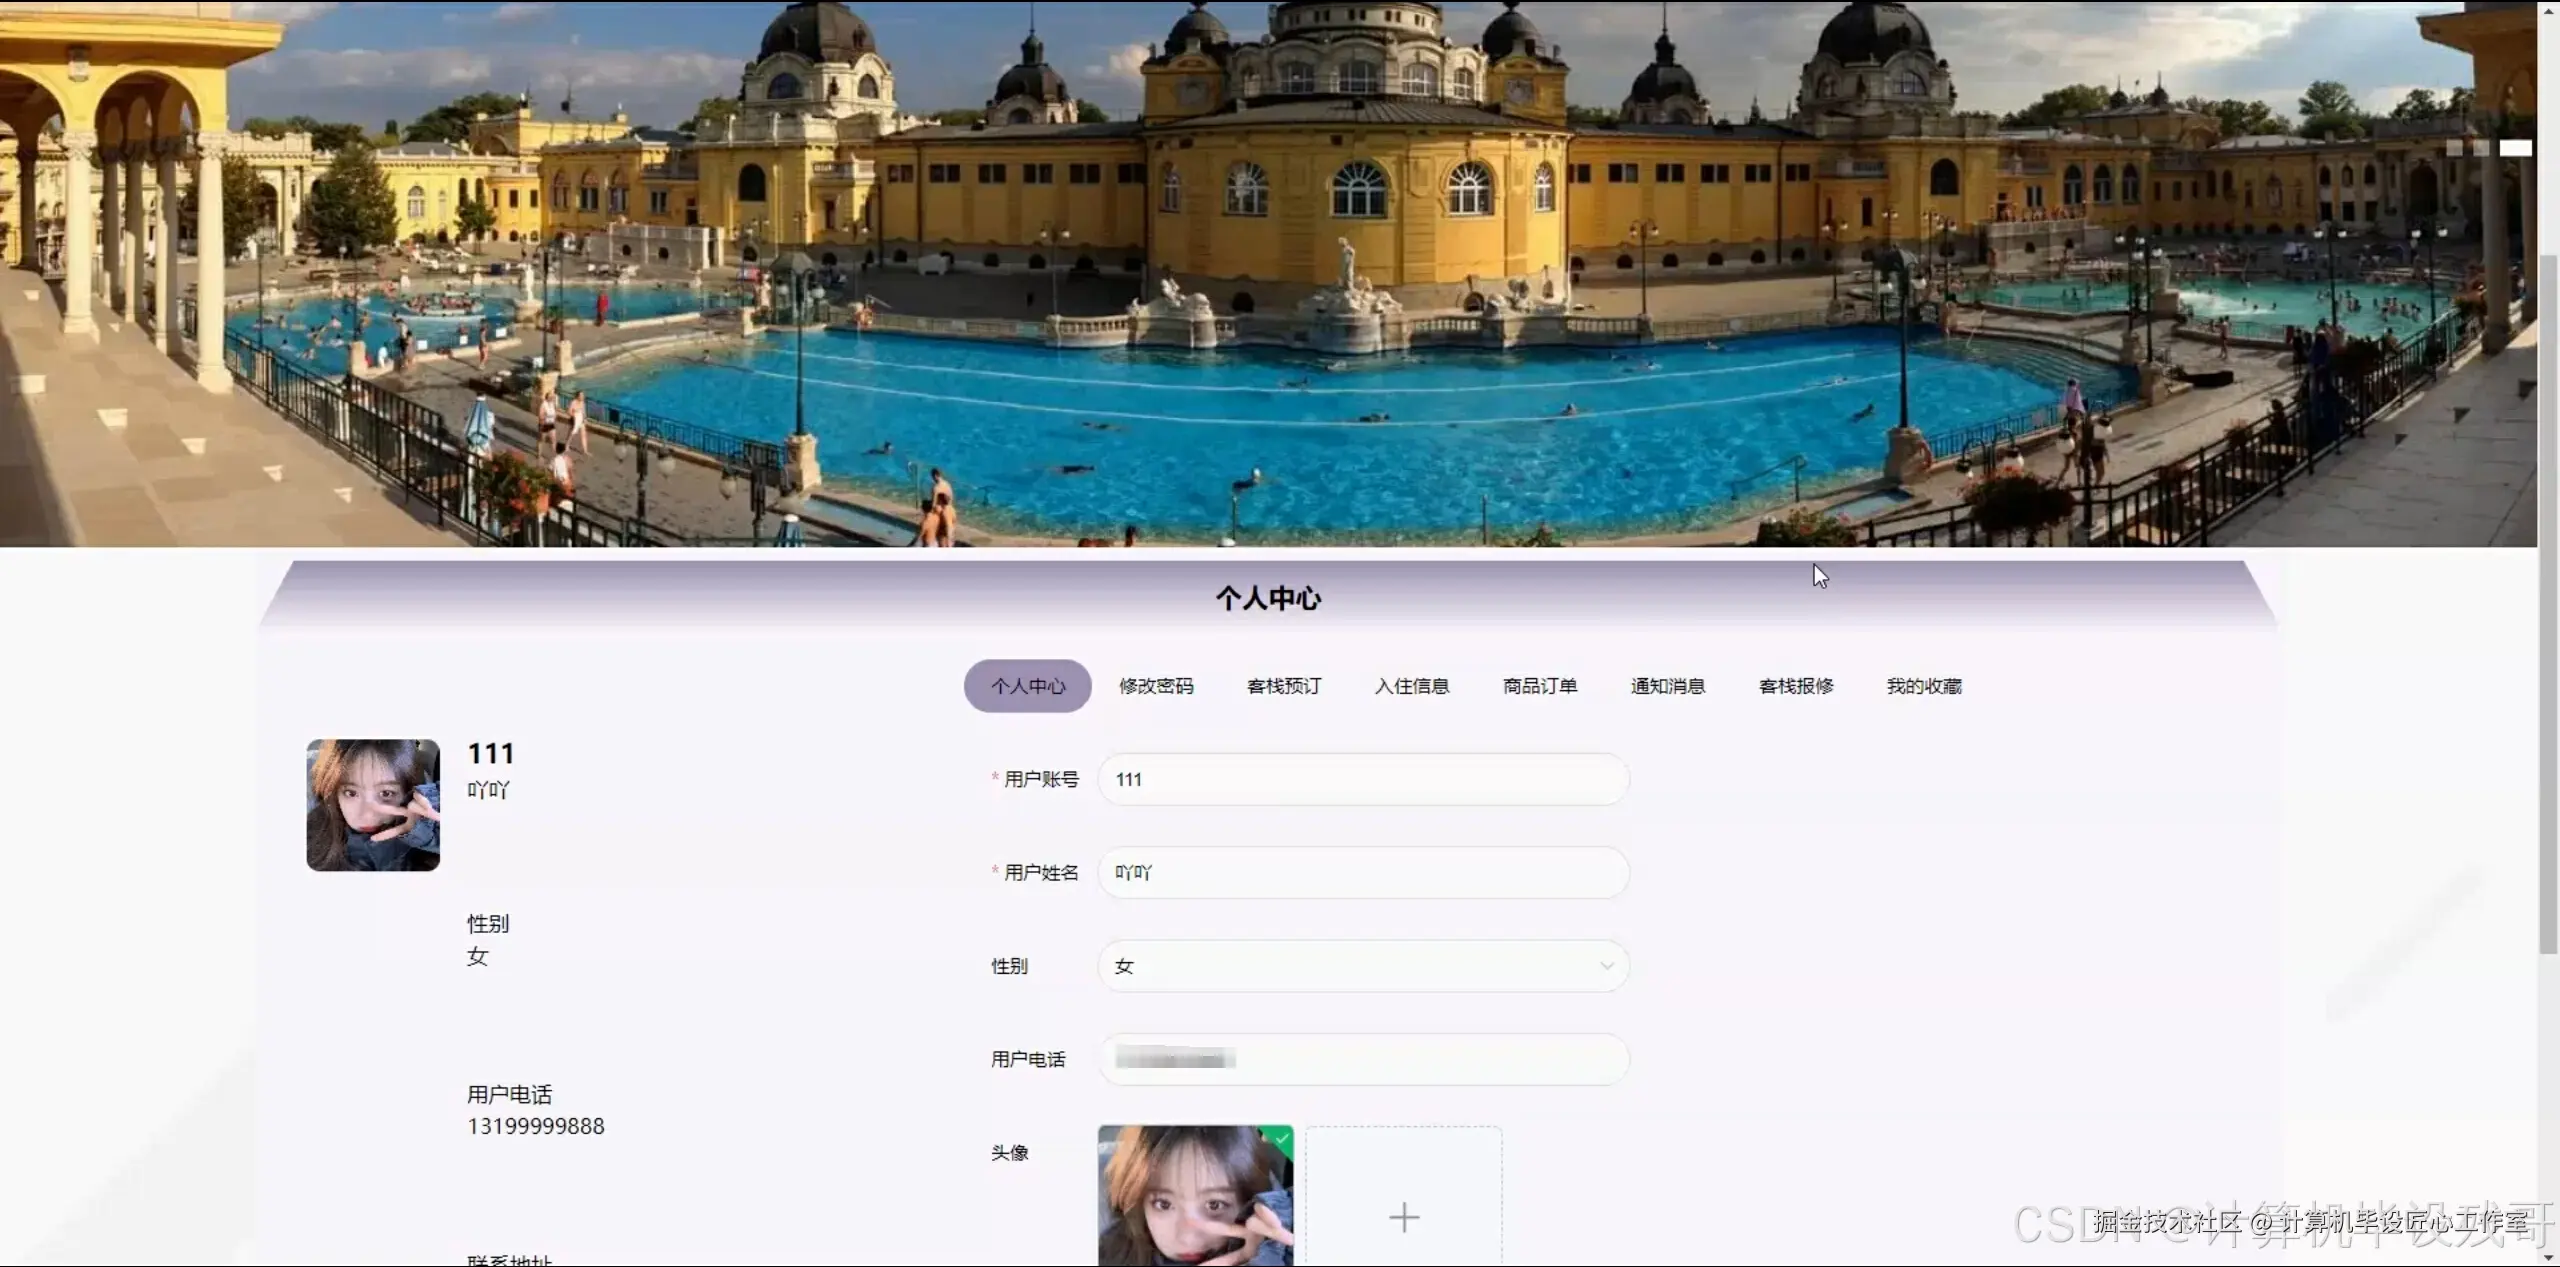Screen dimensions: 2560x1267
Task: Click the 用户姓名 input field
Action: 1362,872
